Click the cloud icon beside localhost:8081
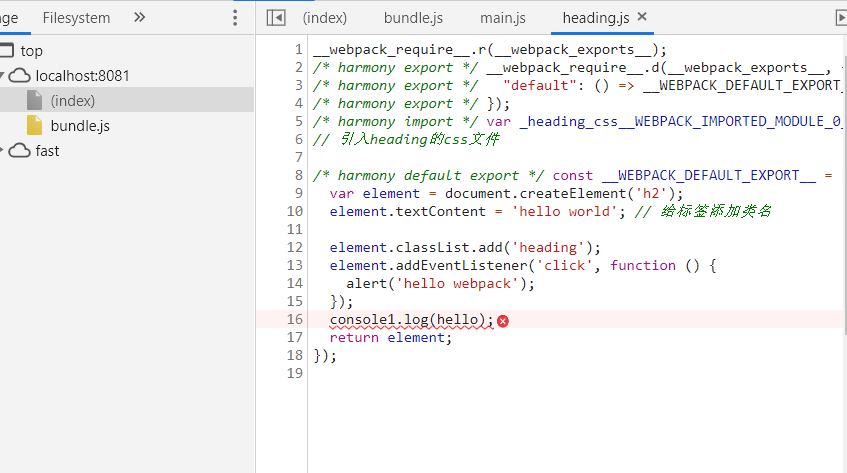The image size is (847, 473). [19, 76]
